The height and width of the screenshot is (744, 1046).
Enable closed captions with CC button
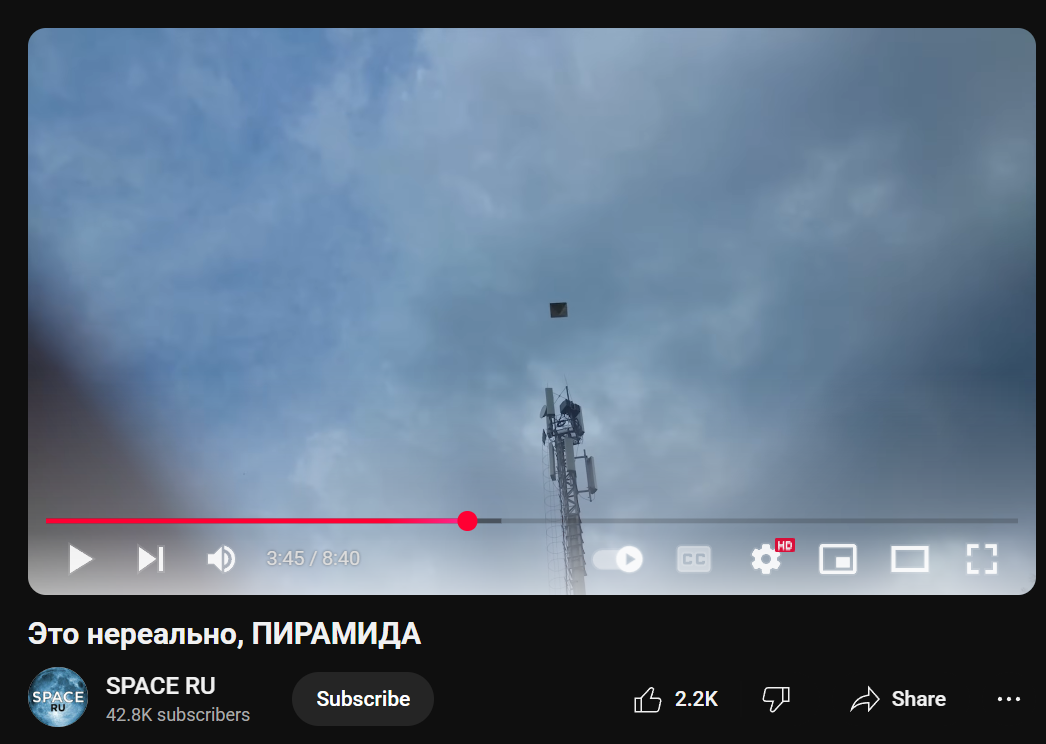coord(694,559)
